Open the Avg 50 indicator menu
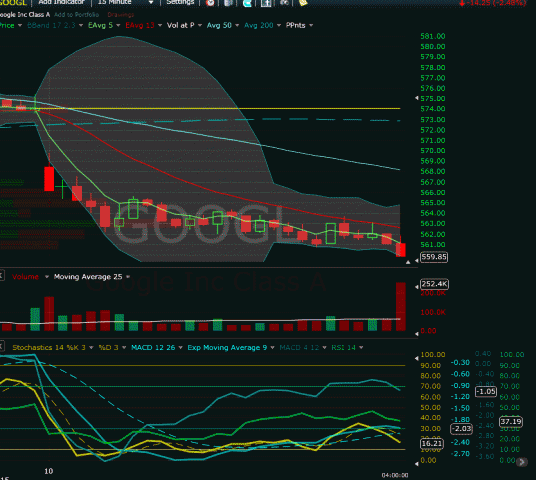The height and width of the screenshot is (480, 536). tap(219, 25)
